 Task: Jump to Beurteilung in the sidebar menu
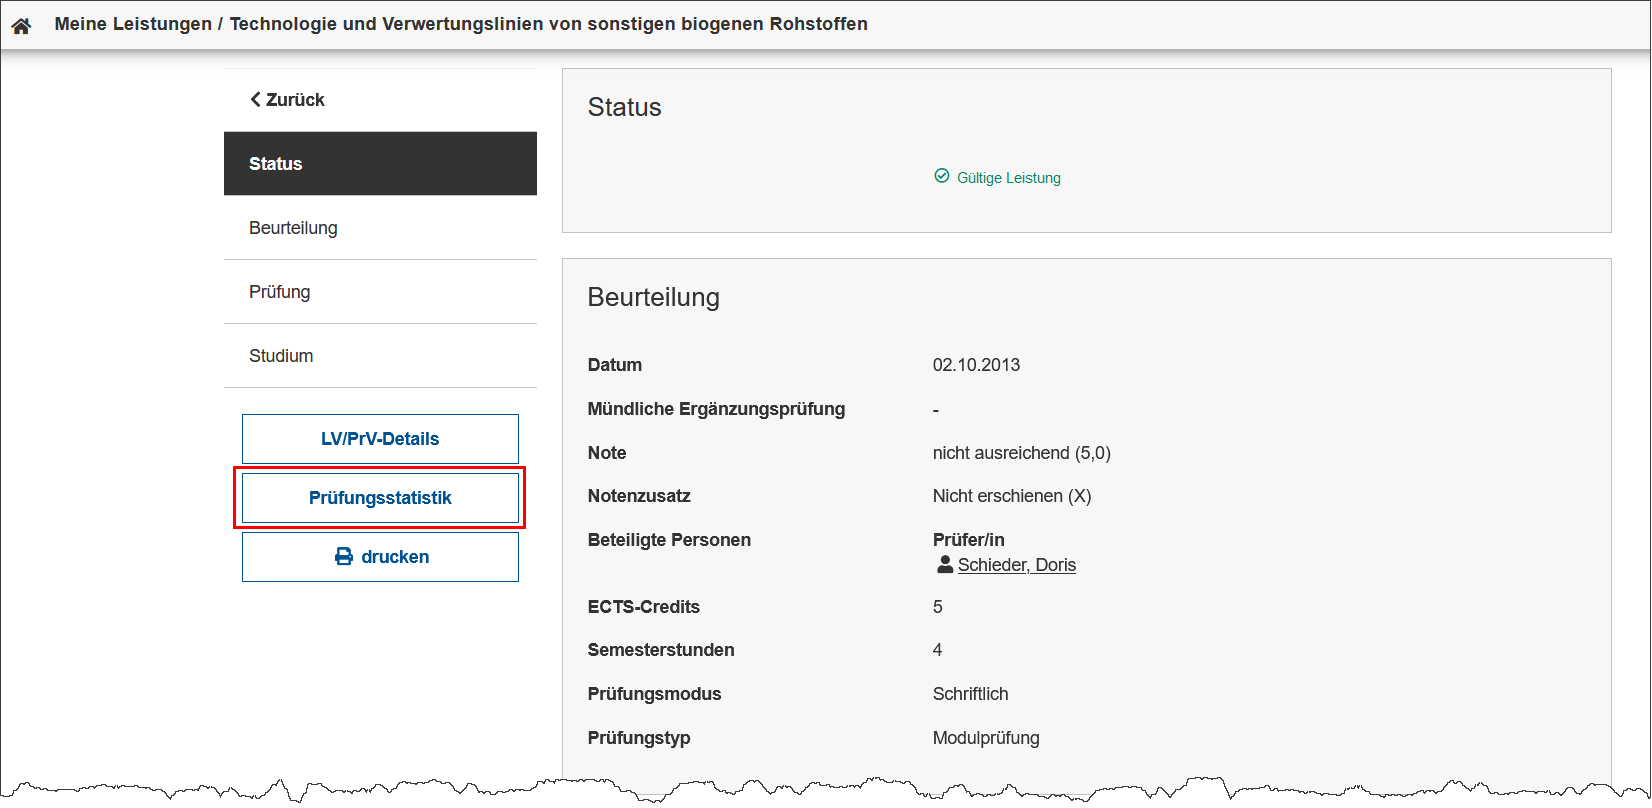(293, 228)
